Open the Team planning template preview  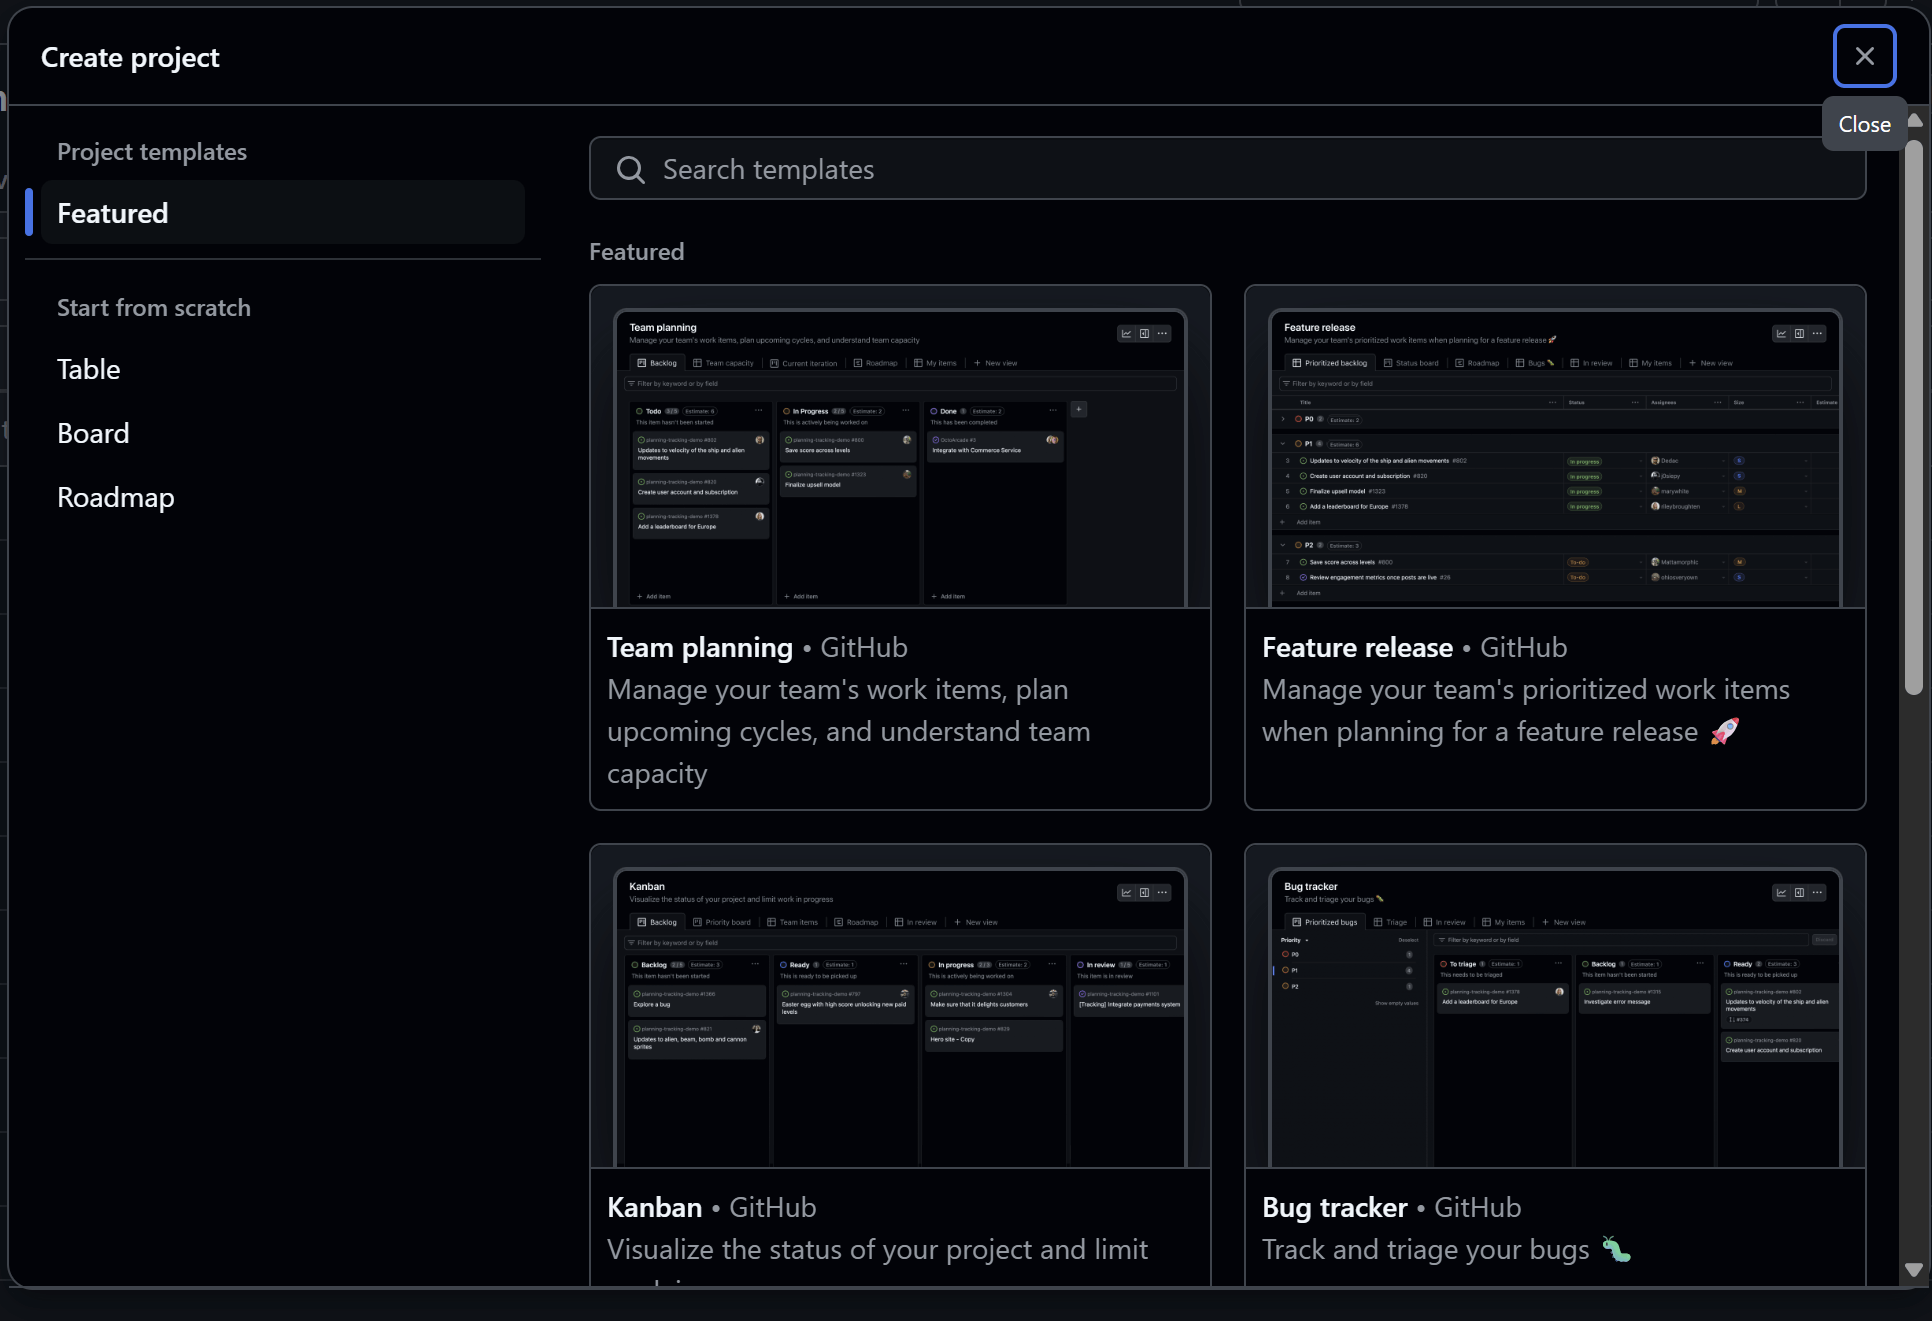pos(900,447)
